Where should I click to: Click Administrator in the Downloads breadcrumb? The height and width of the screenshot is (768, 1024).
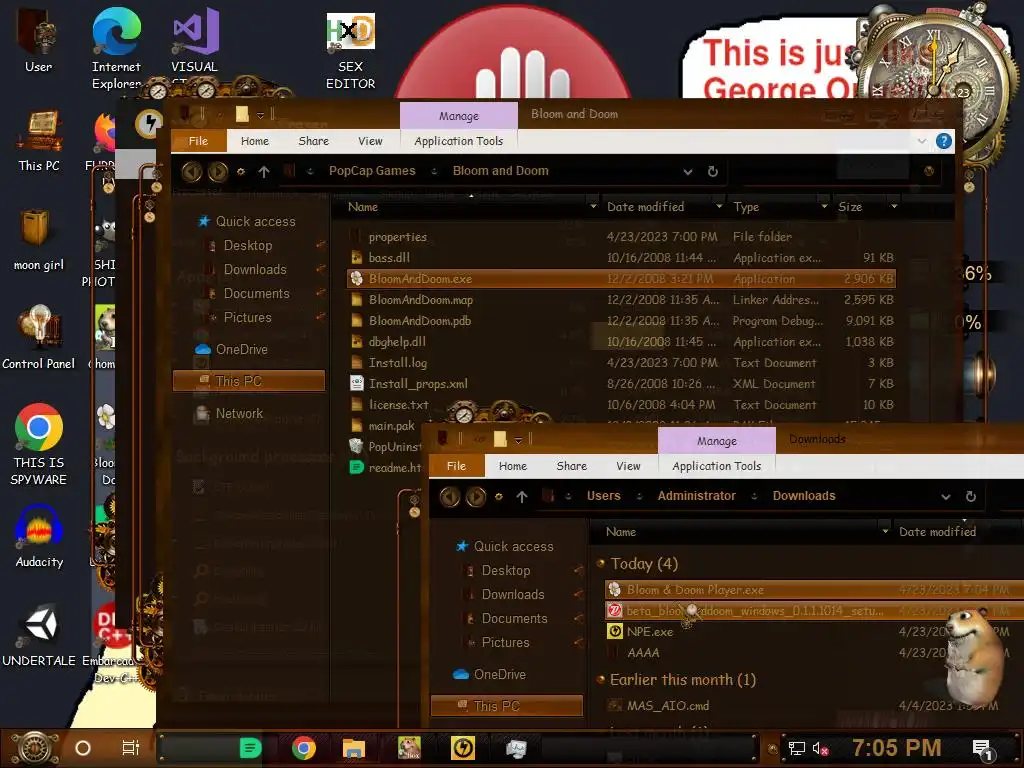point(696,496)
